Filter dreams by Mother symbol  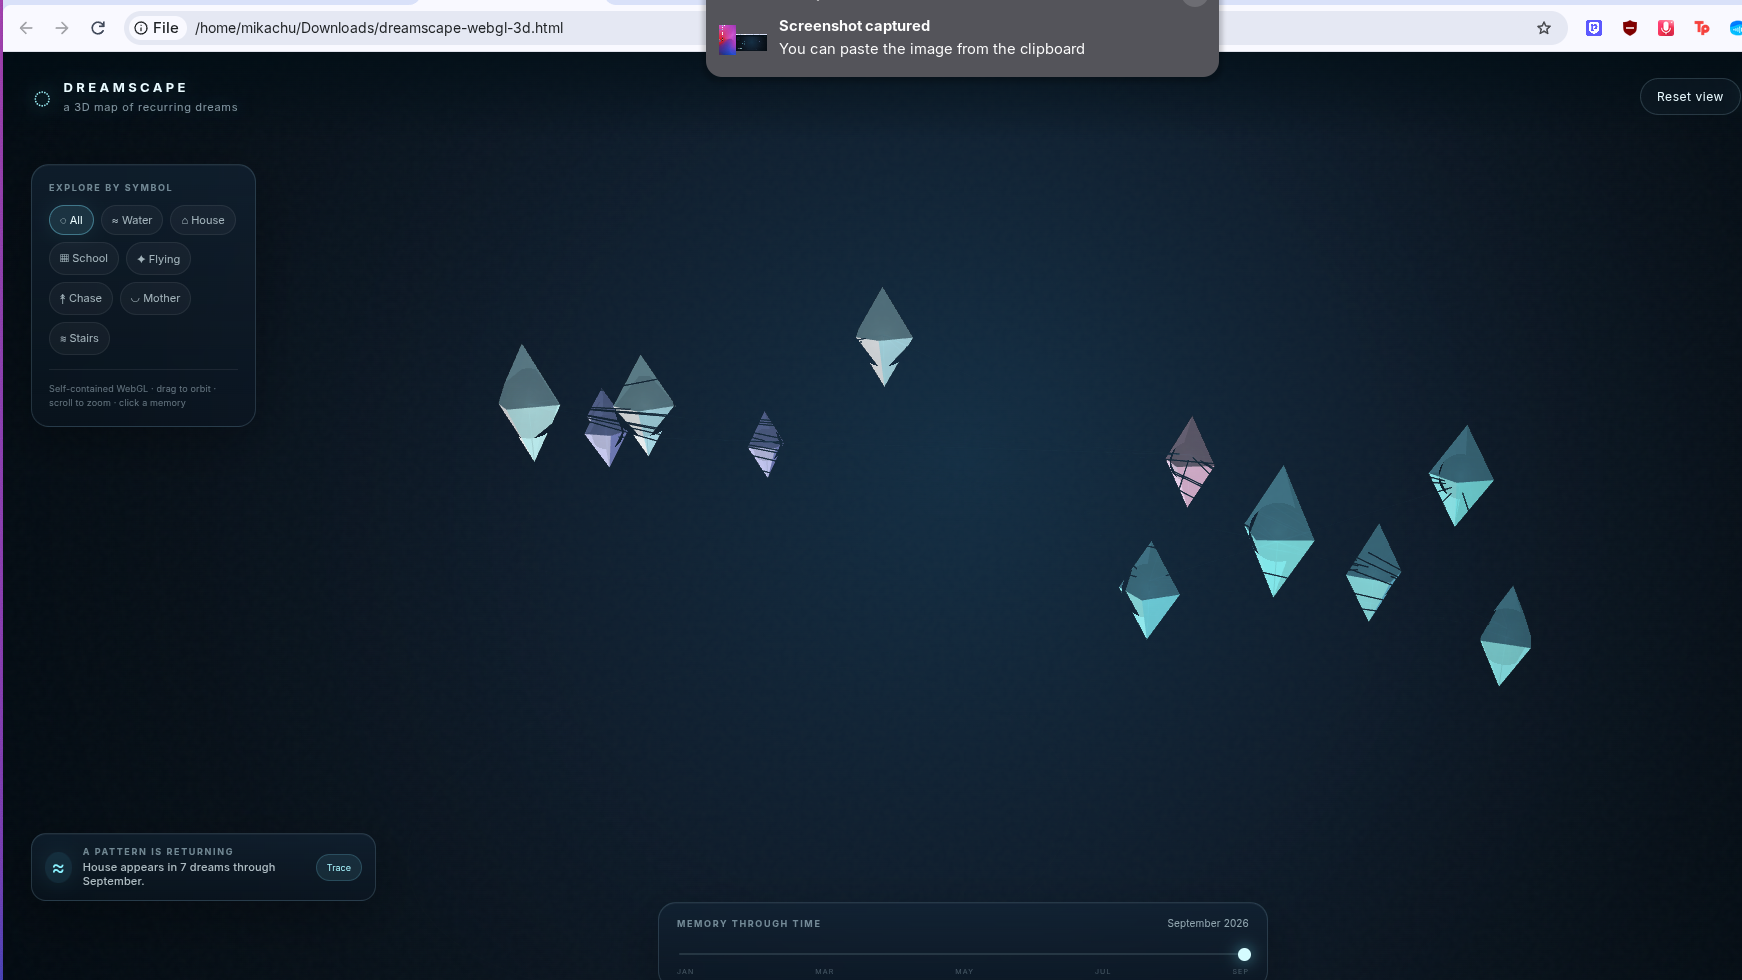[x=155, y=298]
